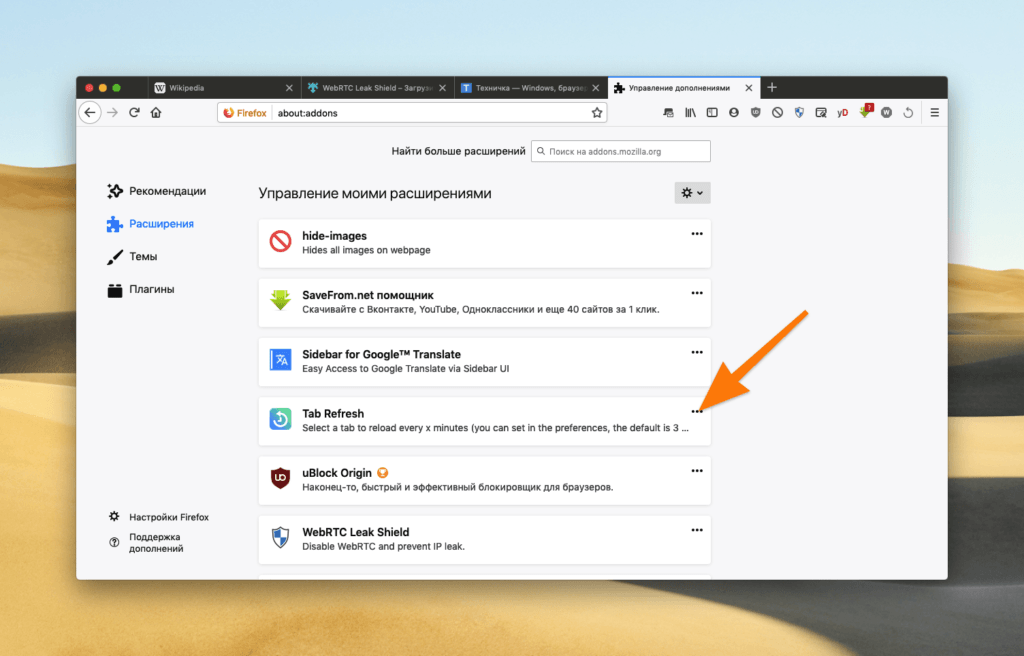Screen dimensions: 1024x656
Task: Click the hide-images toolbar icon
Action: (x=777, y=112)
